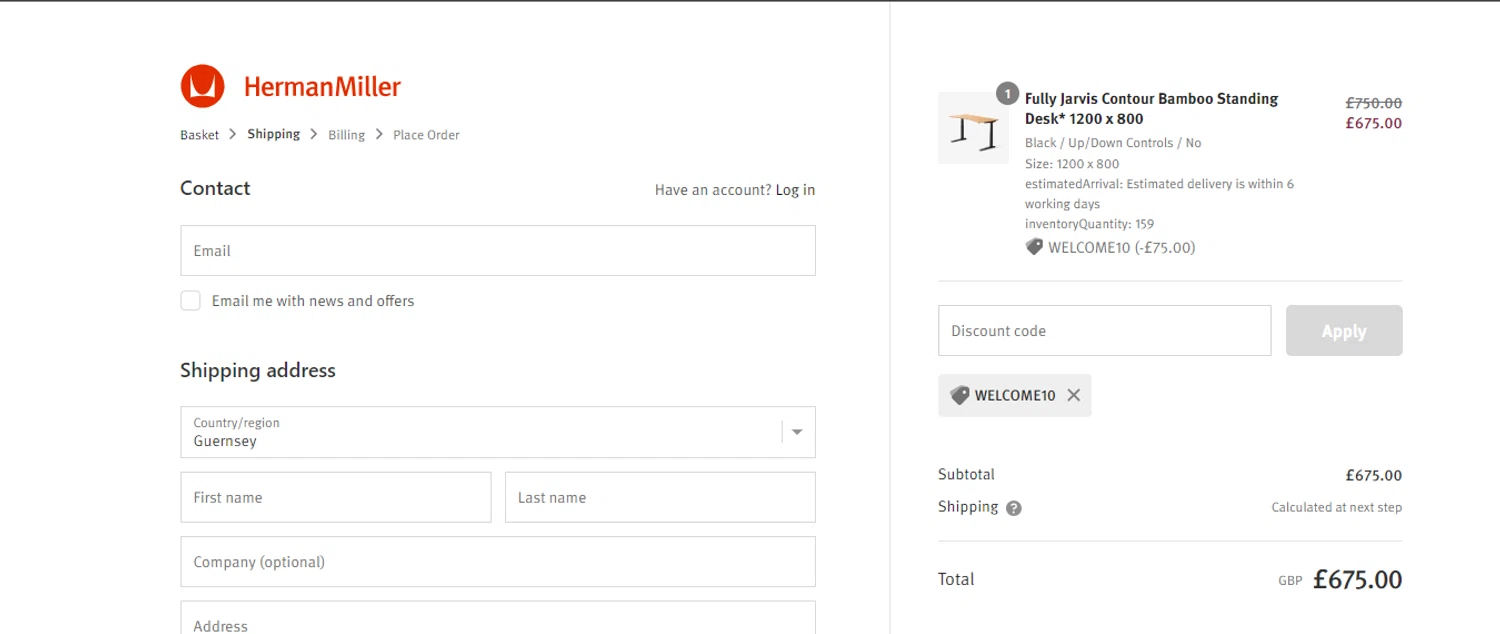This screenshot has height=634, width=1500.
Task: Click the chevron after Shipping breadcrumb
Action: [x=314, y=134]
